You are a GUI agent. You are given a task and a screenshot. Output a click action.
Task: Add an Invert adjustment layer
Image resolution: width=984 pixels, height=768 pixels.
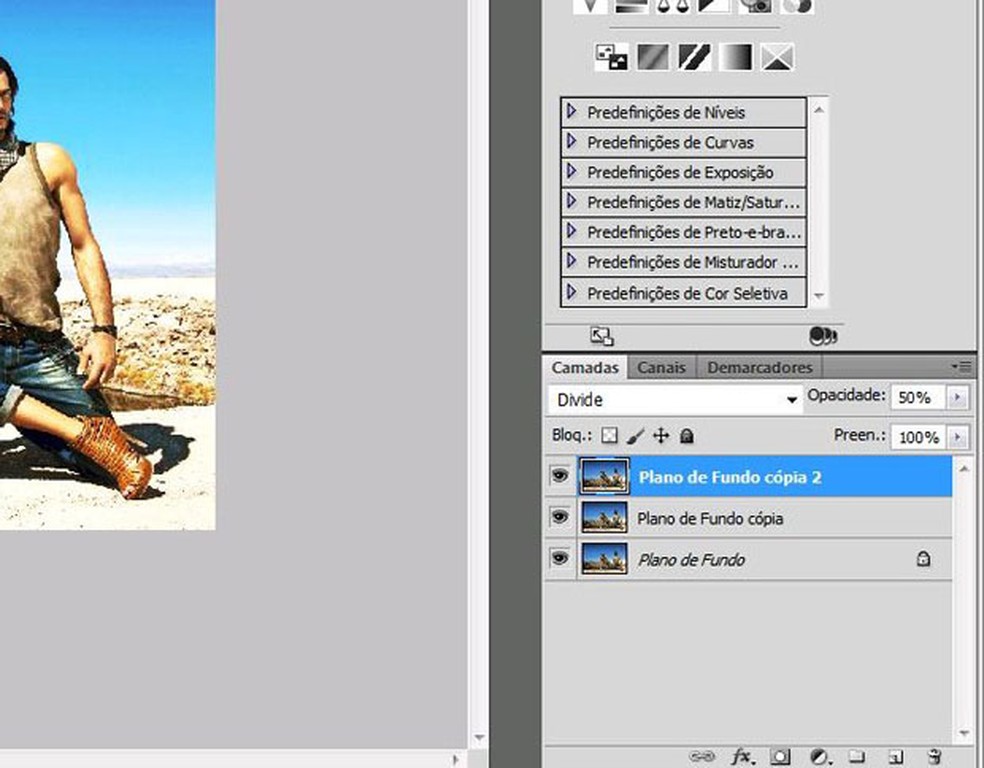pyautogui.click(x=611, y=58)
